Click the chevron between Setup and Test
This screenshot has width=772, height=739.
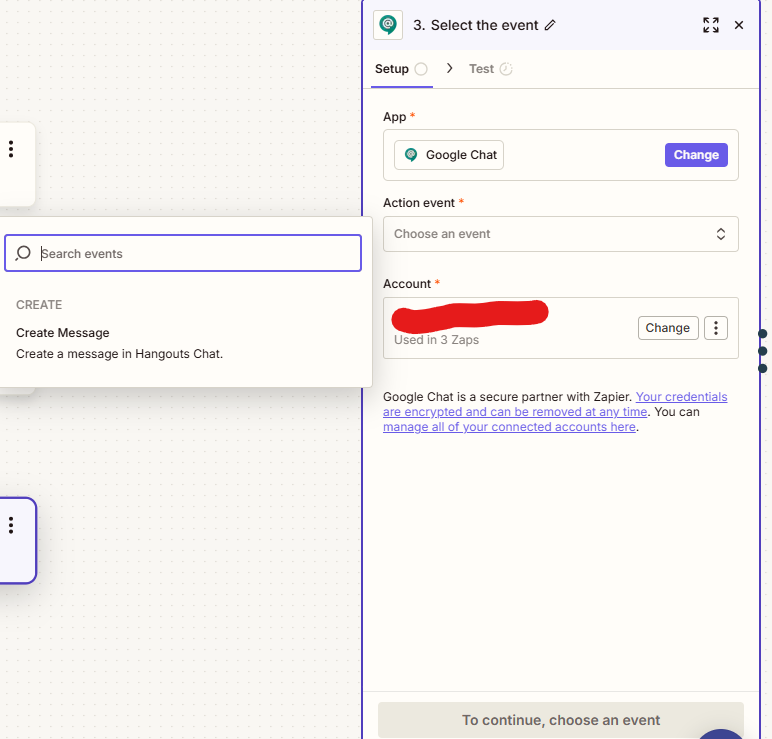tap(449, 69)
